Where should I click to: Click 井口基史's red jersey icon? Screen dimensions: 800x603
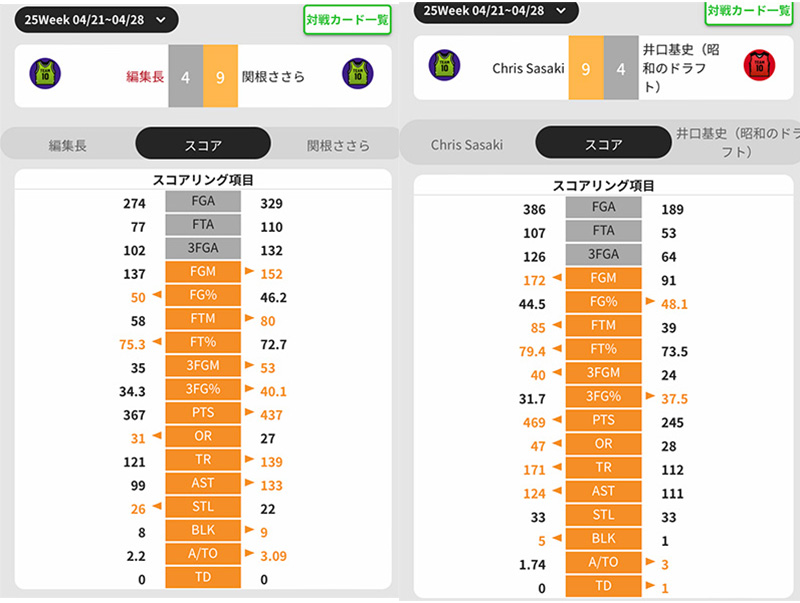click(x=759, y=66)
